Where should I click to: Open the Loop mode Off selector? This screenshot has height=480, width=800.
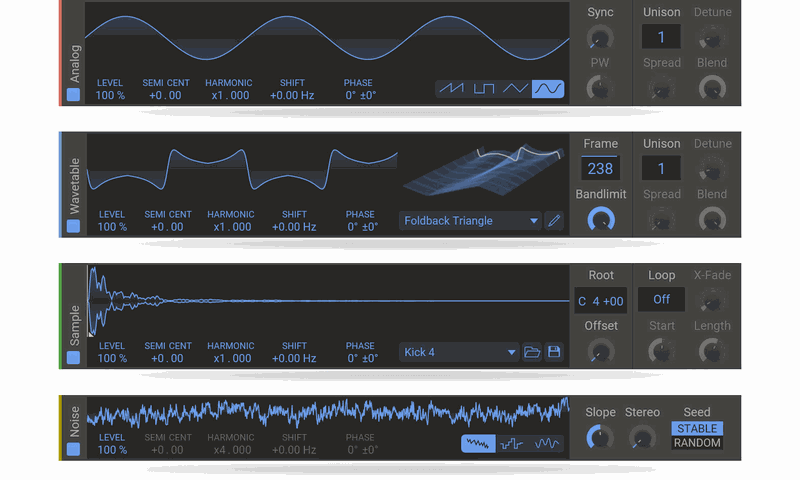coord(661,299)
